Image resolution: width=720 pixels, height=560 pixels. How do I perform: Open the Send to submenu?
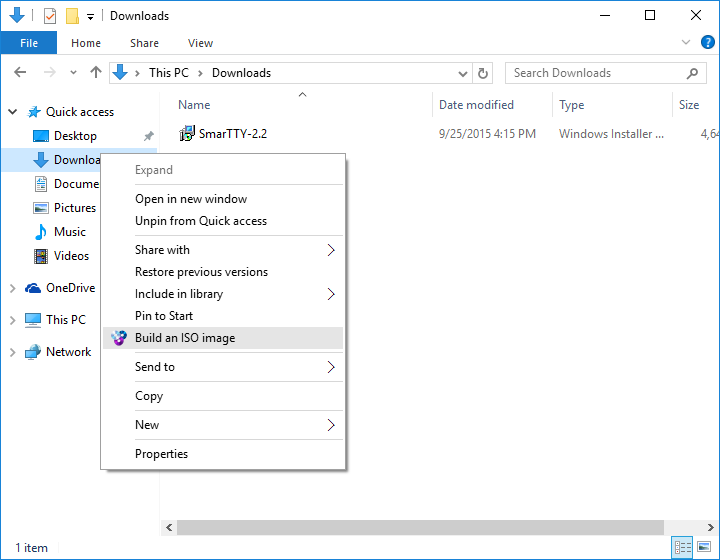(x=223, y=367)
